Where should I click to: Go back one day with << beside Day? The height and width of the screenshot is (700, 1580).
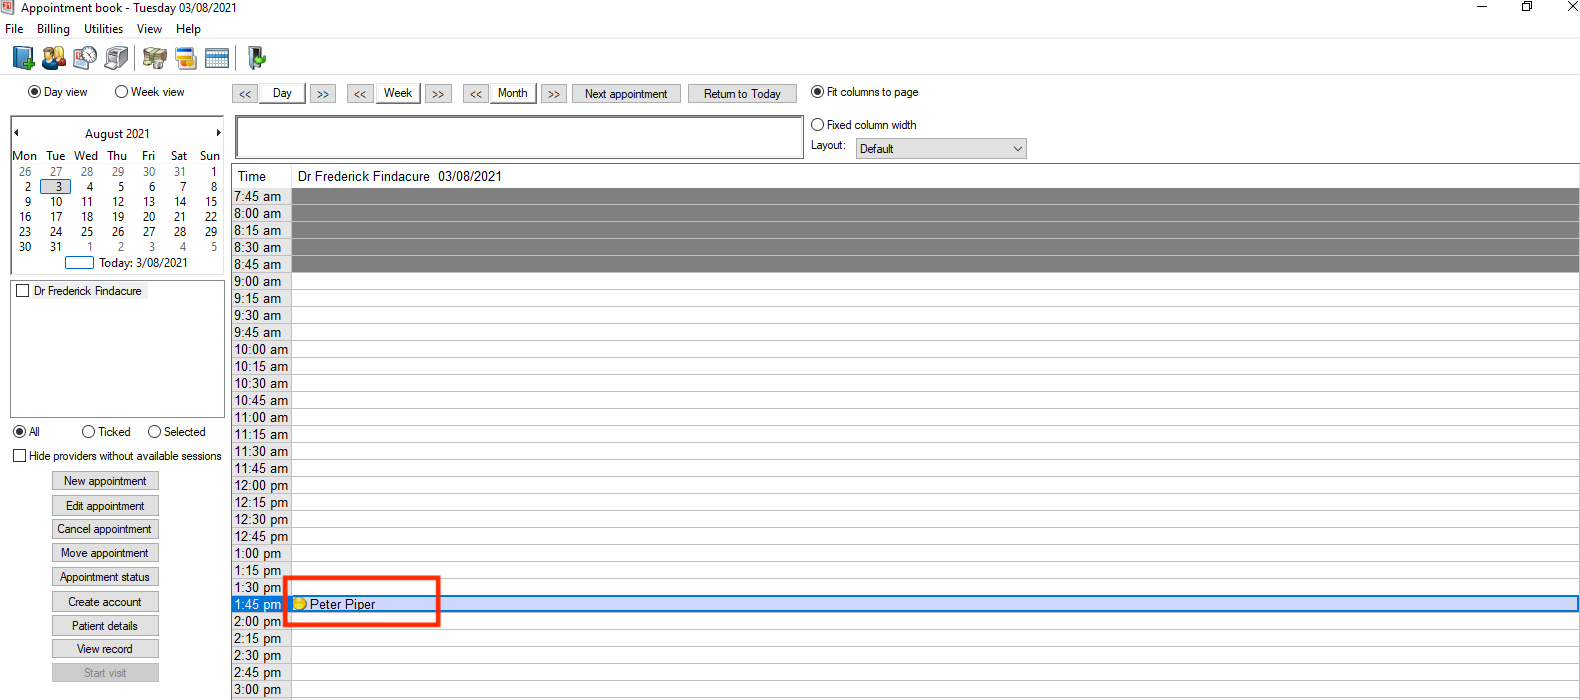pos(245,94)
